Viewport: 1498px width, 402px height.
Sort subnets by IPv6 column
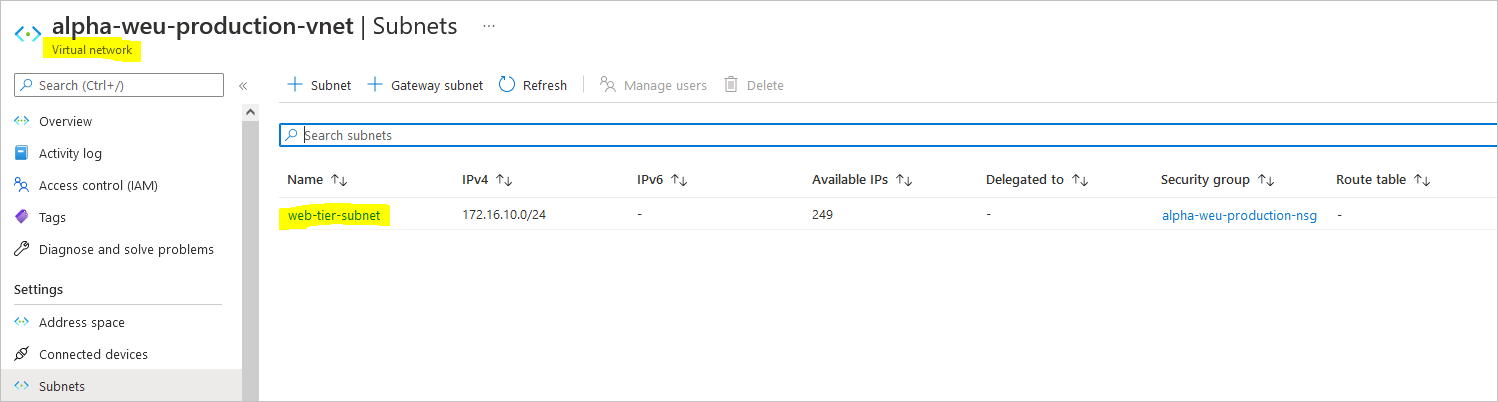662,180
